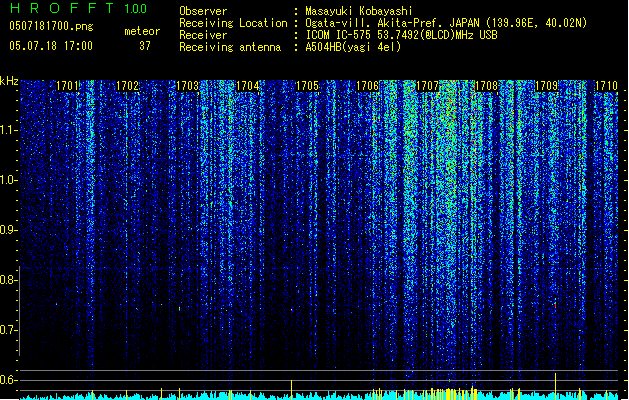Click the 1704 time marker

248,86
